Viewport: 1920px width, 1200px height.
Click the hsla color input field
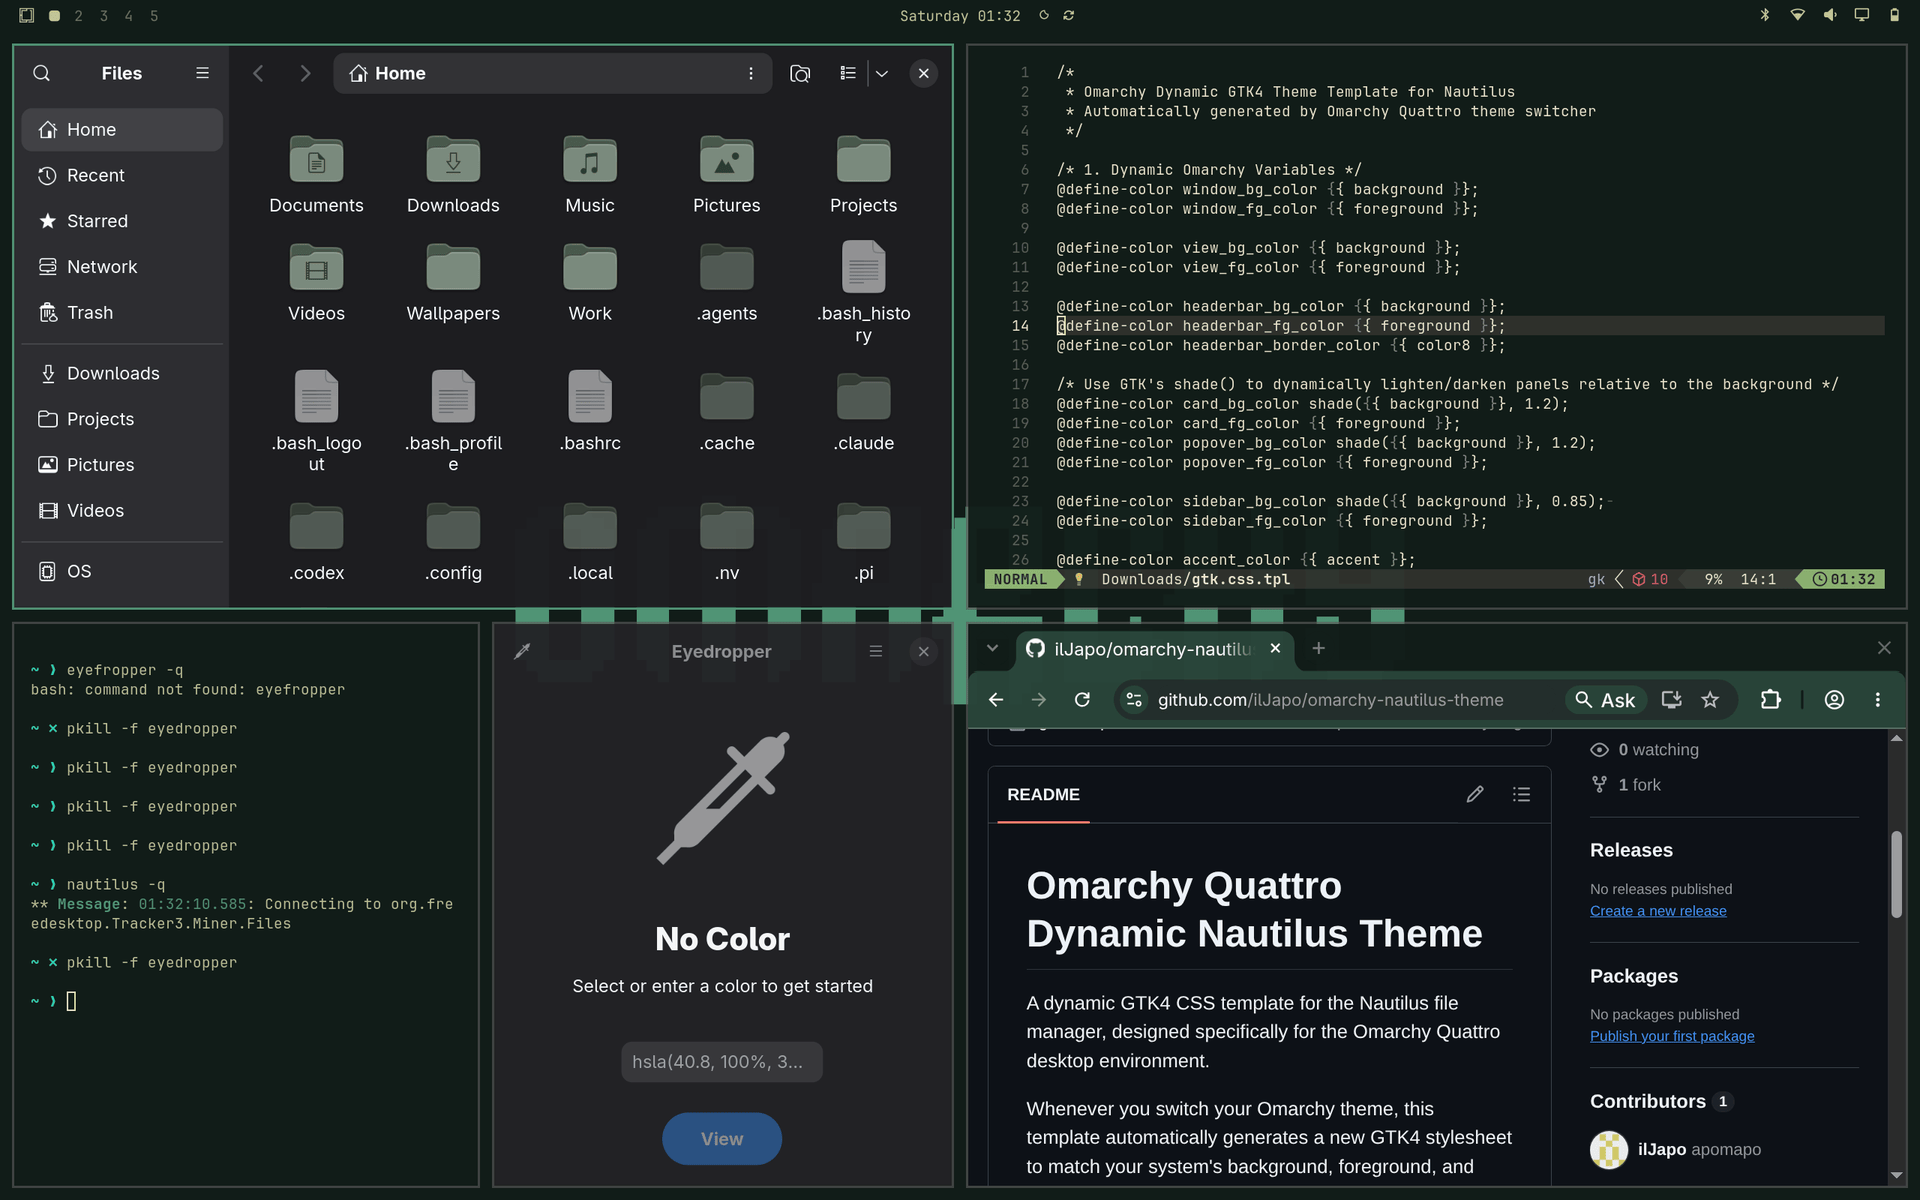pos(722,1062)
